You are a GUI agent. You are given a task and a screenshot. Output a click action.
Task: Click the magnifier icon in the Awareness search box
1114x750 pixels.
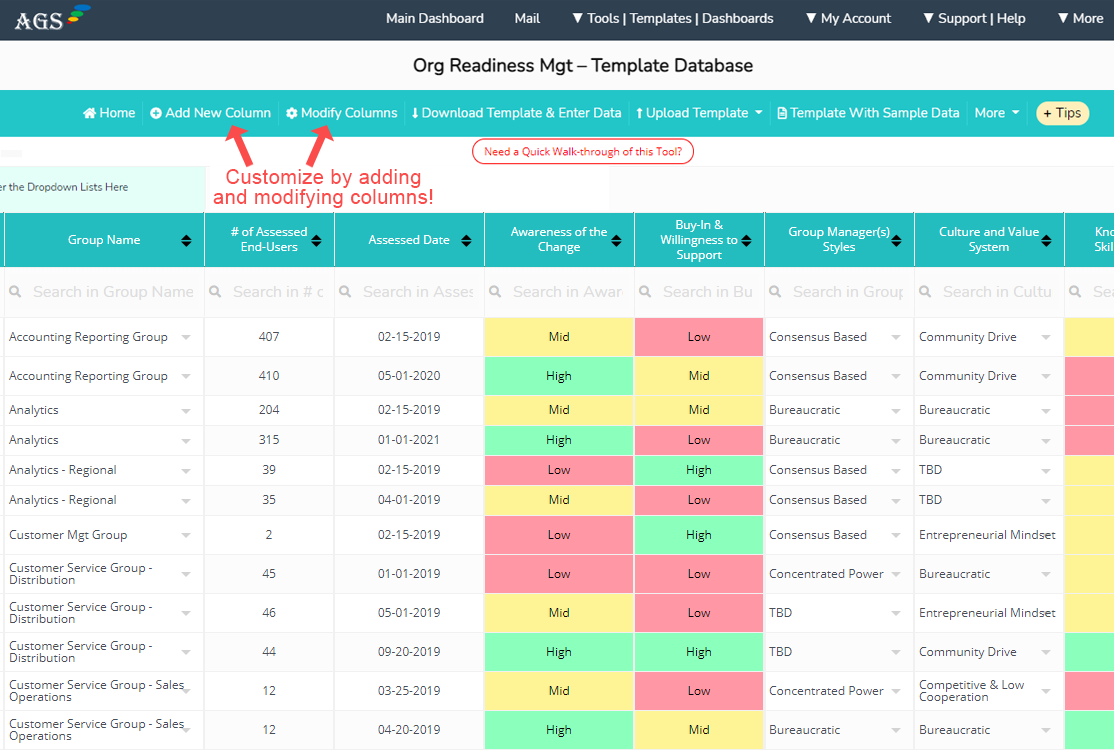(495, 291)
